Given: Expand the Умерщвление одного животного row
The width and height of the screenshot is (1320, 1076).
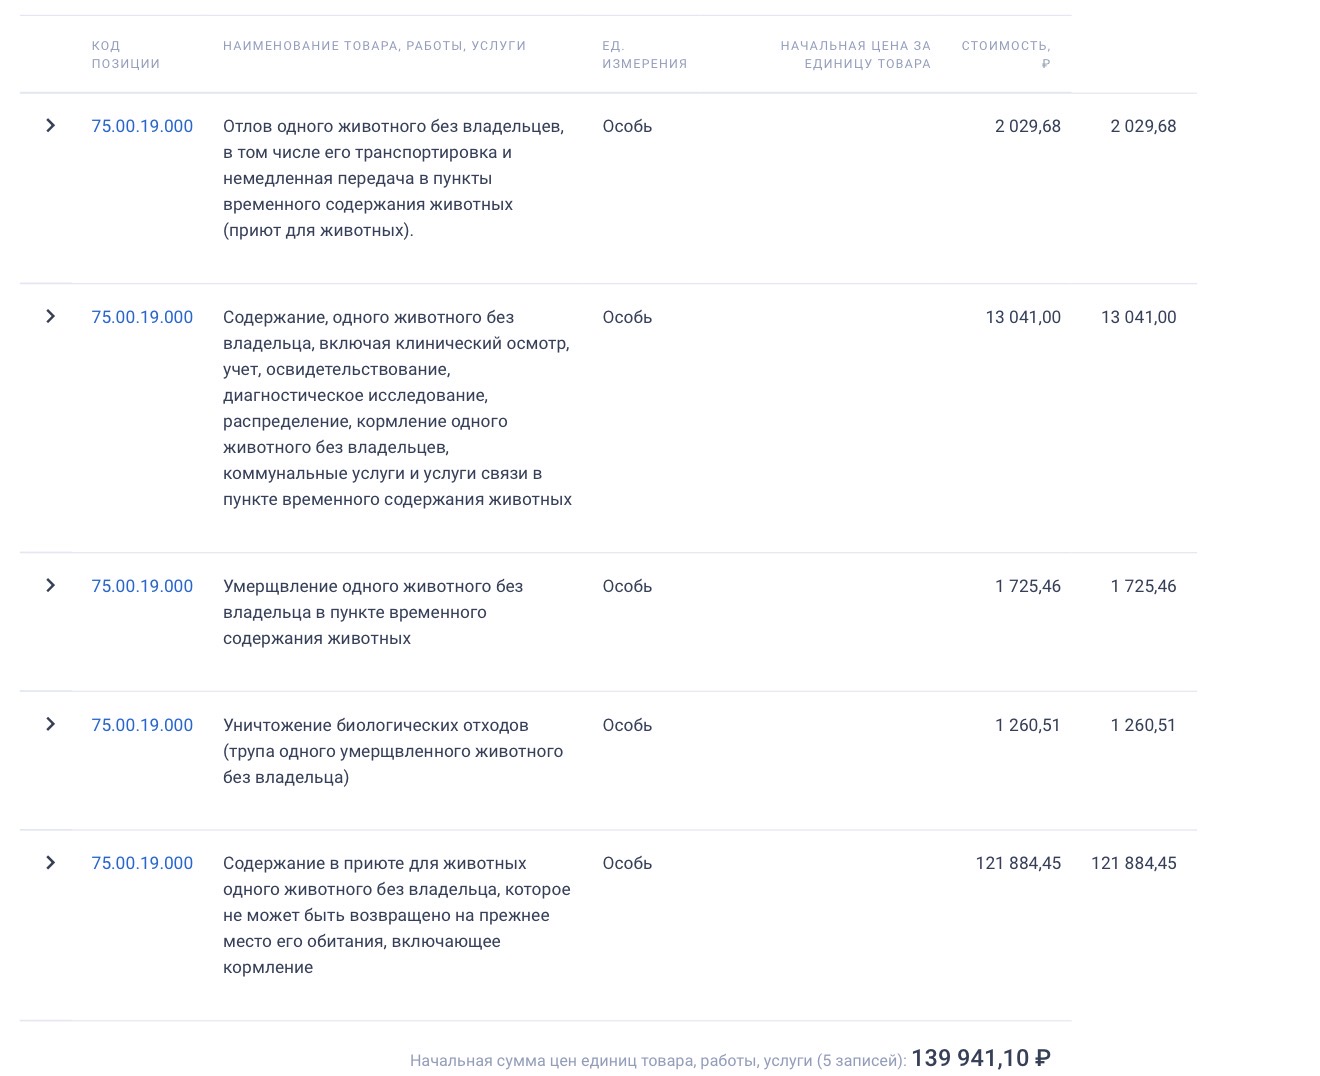Looking at the screenshot, I should (x=50, y=586).
